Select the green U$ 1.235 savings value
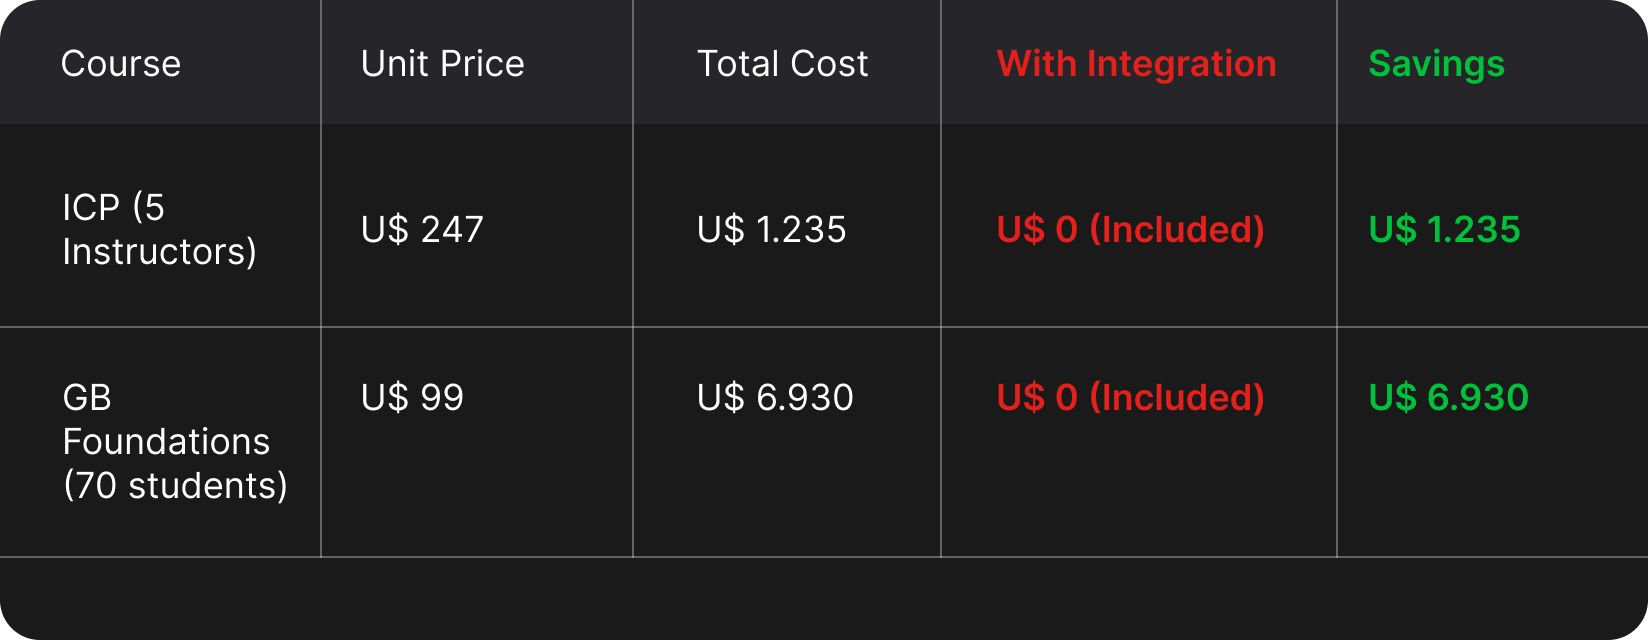The image size is (1648, 640). tap(1444, 230)
